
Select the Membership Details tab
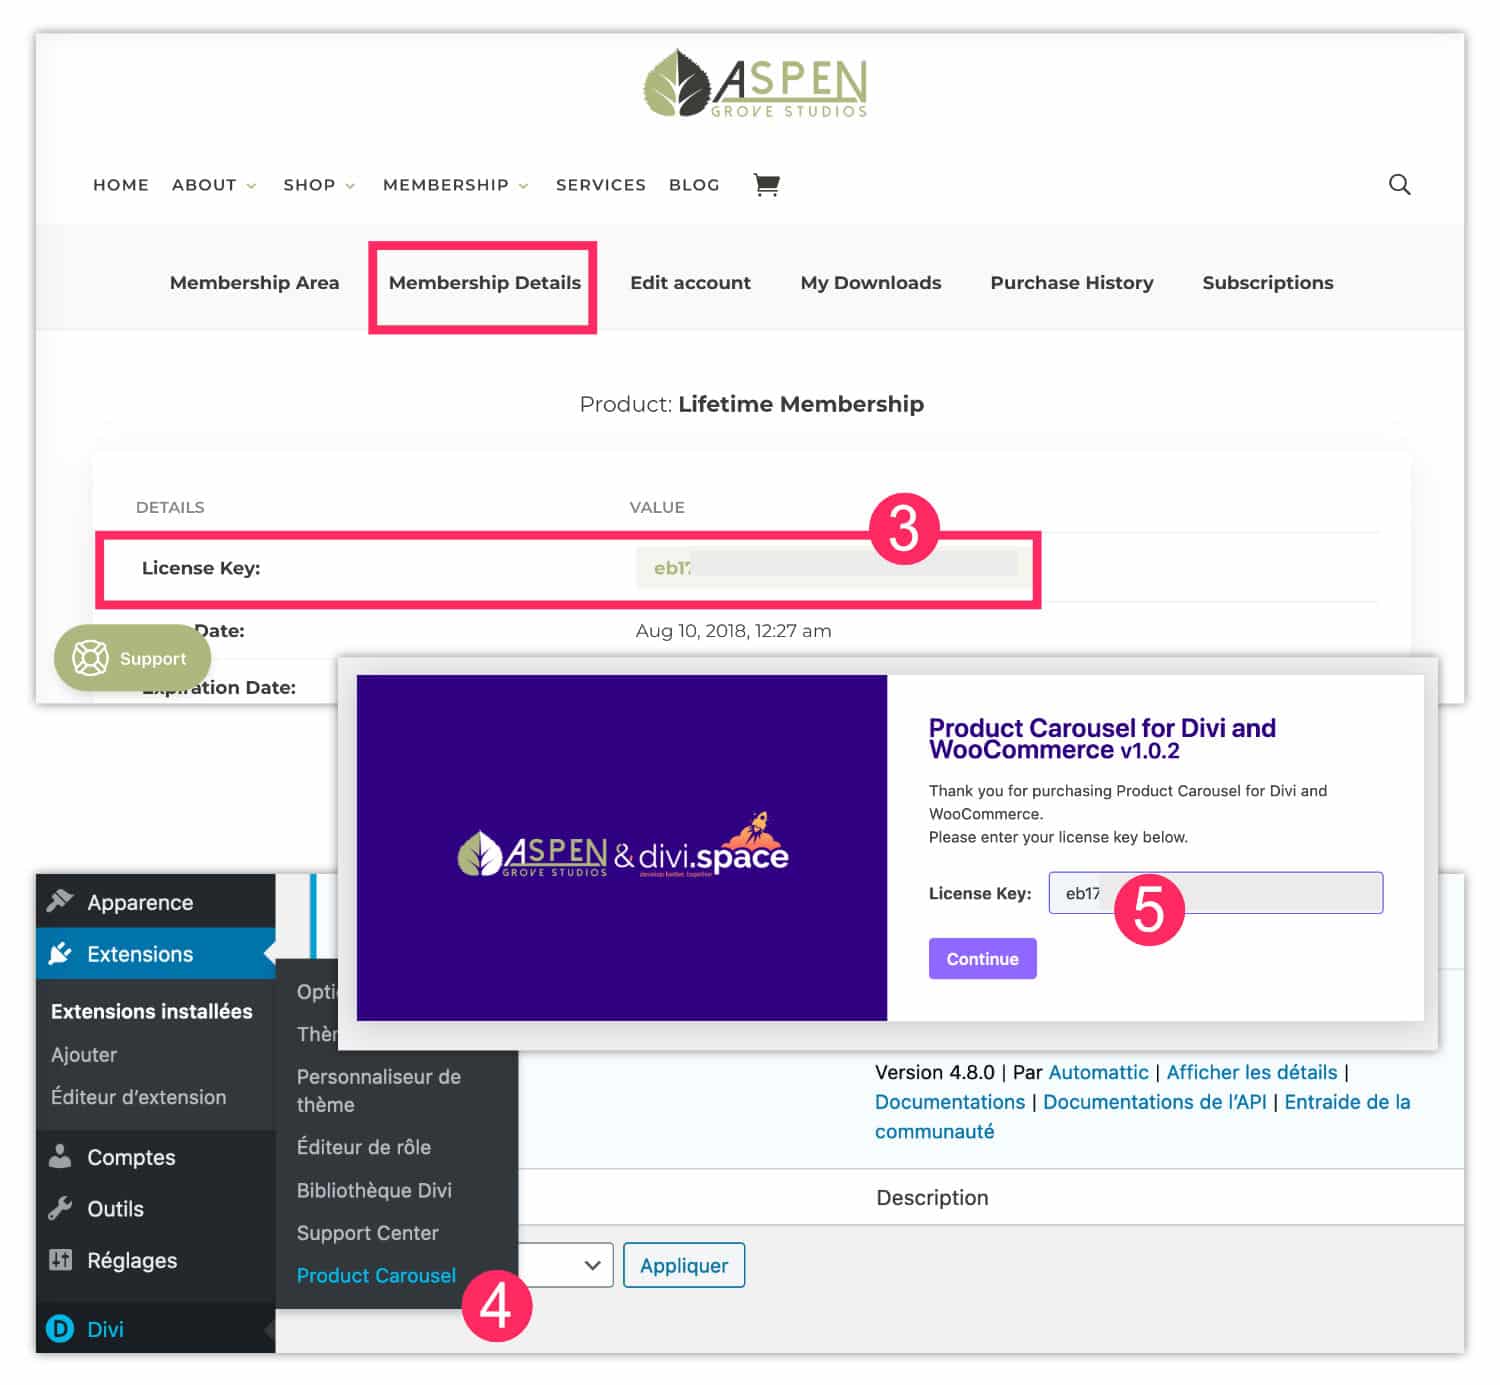coord(484,283)
